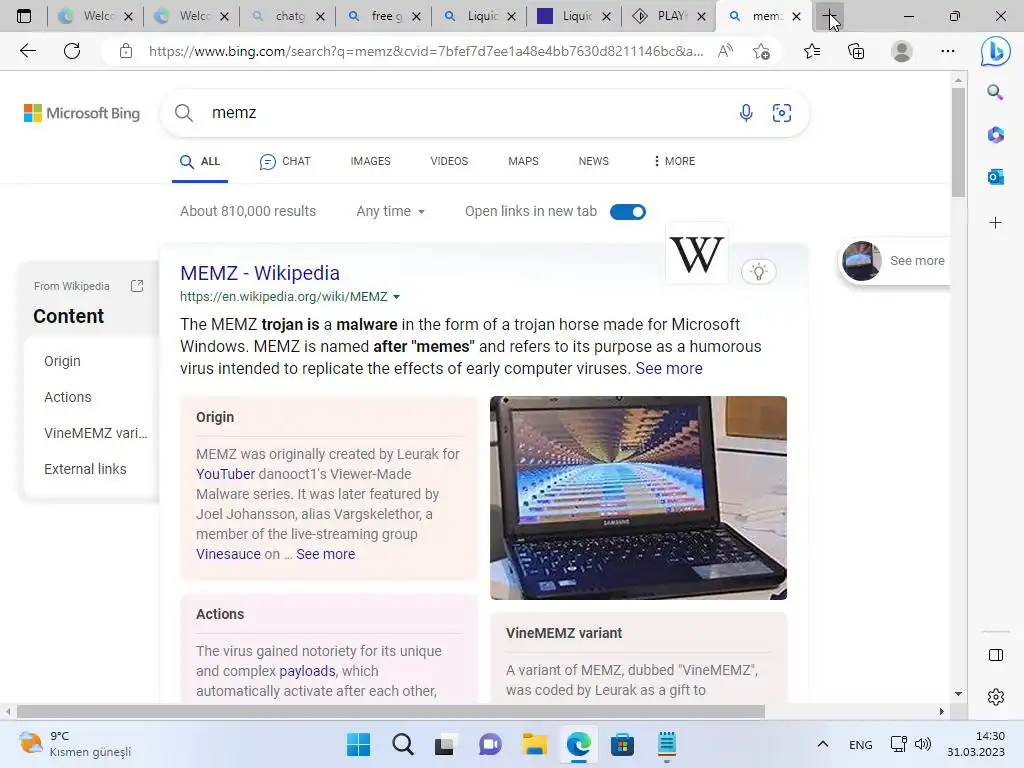Click the address bar URL
Viewport: 1024px width, 768px height.
tap(426, 51)
